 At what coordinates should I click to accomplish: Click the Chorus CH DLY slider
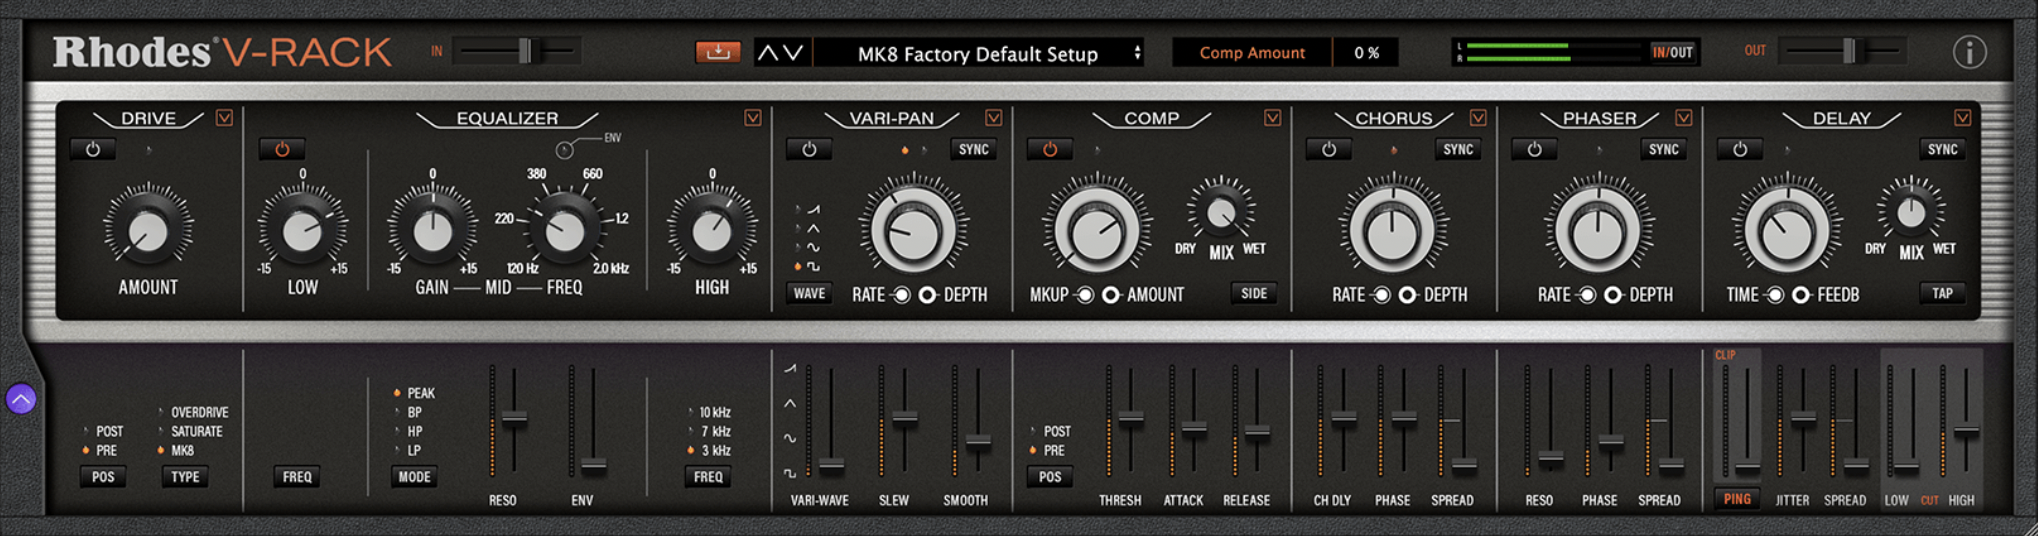[1344, 420]
